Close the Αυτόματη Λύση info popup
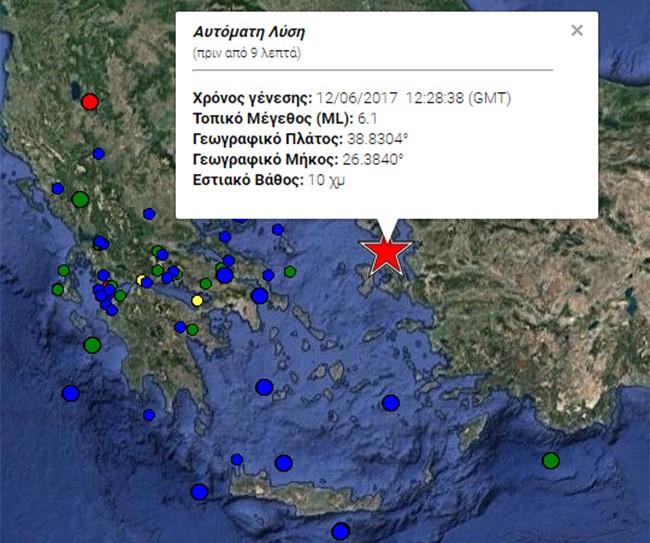Viewport: 650px width, 543px height. coord(576,30)
